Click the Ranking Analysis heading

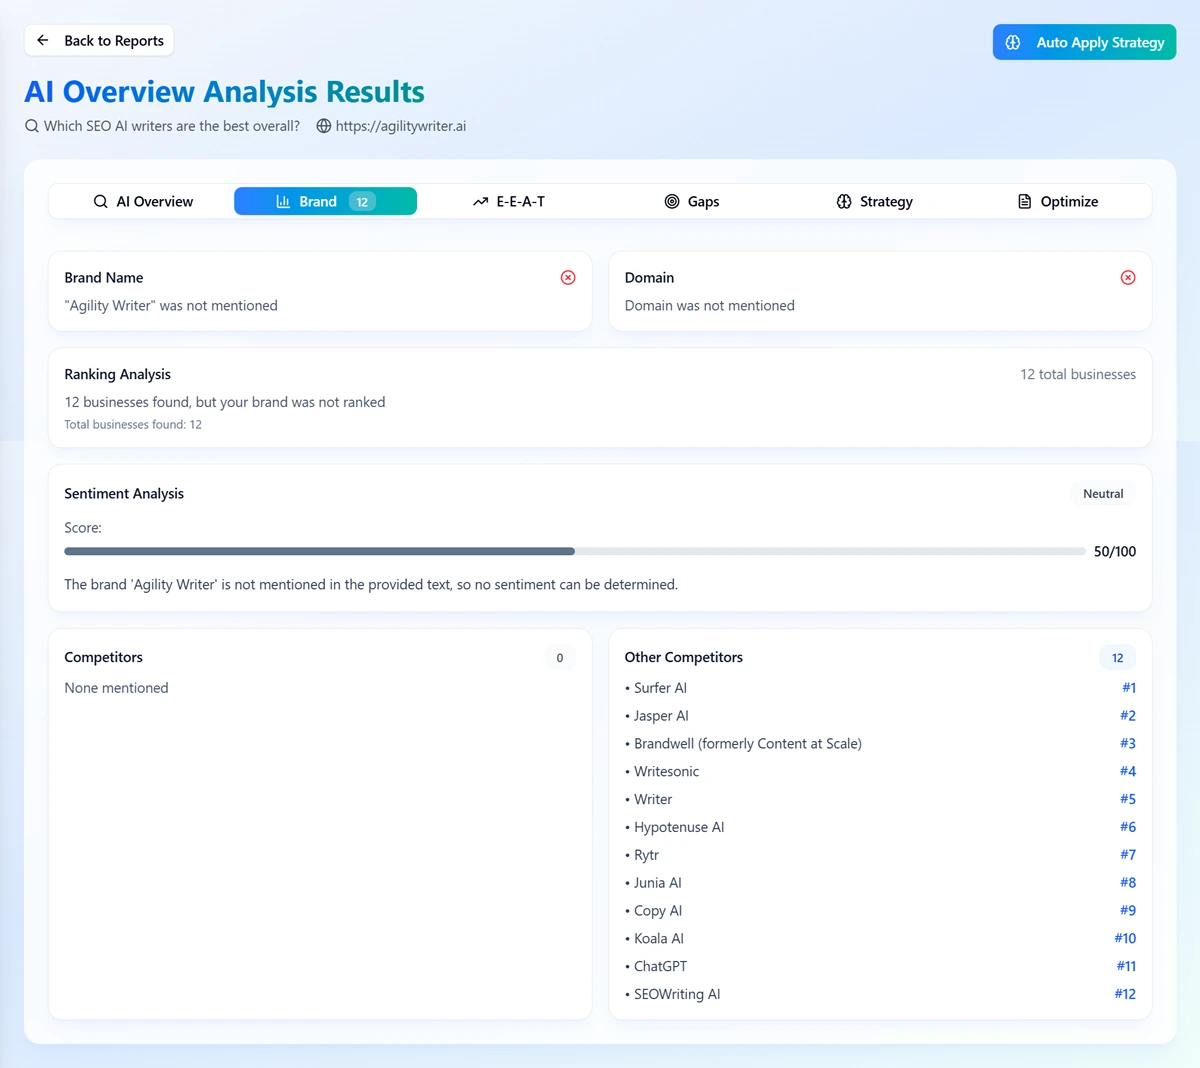pyautogui.click(x=117, y=374)
